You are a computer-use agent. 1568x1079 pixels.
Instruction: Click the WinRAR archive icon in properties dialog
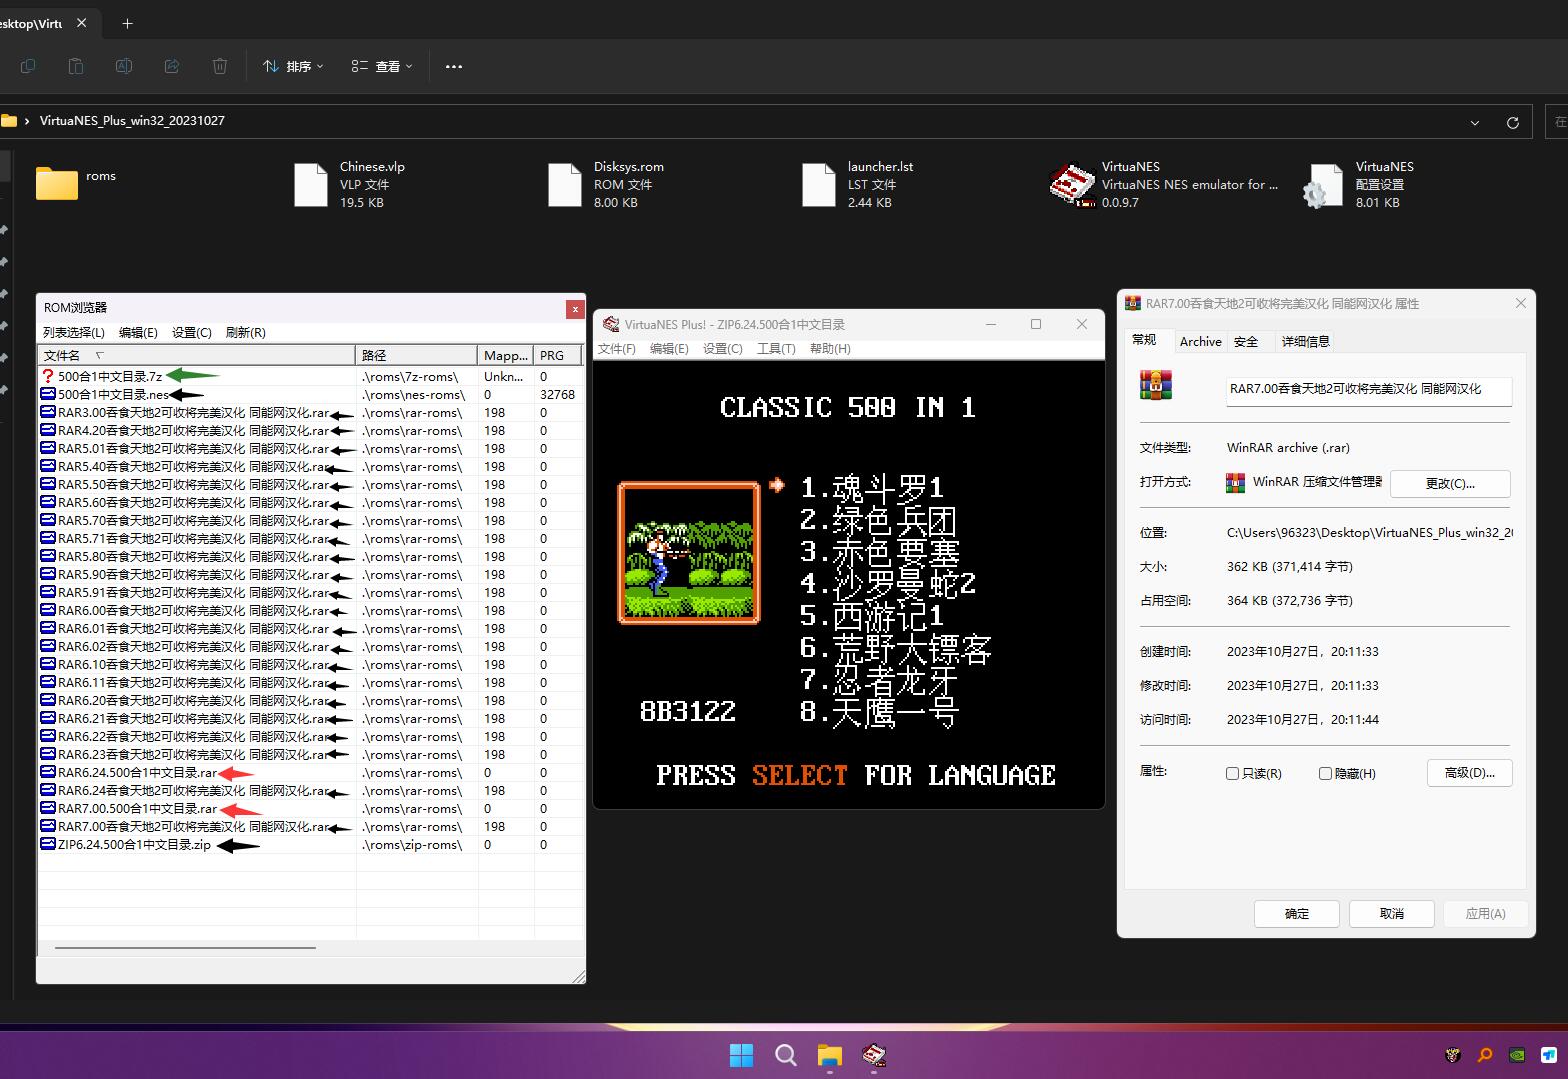point(1156,385)
